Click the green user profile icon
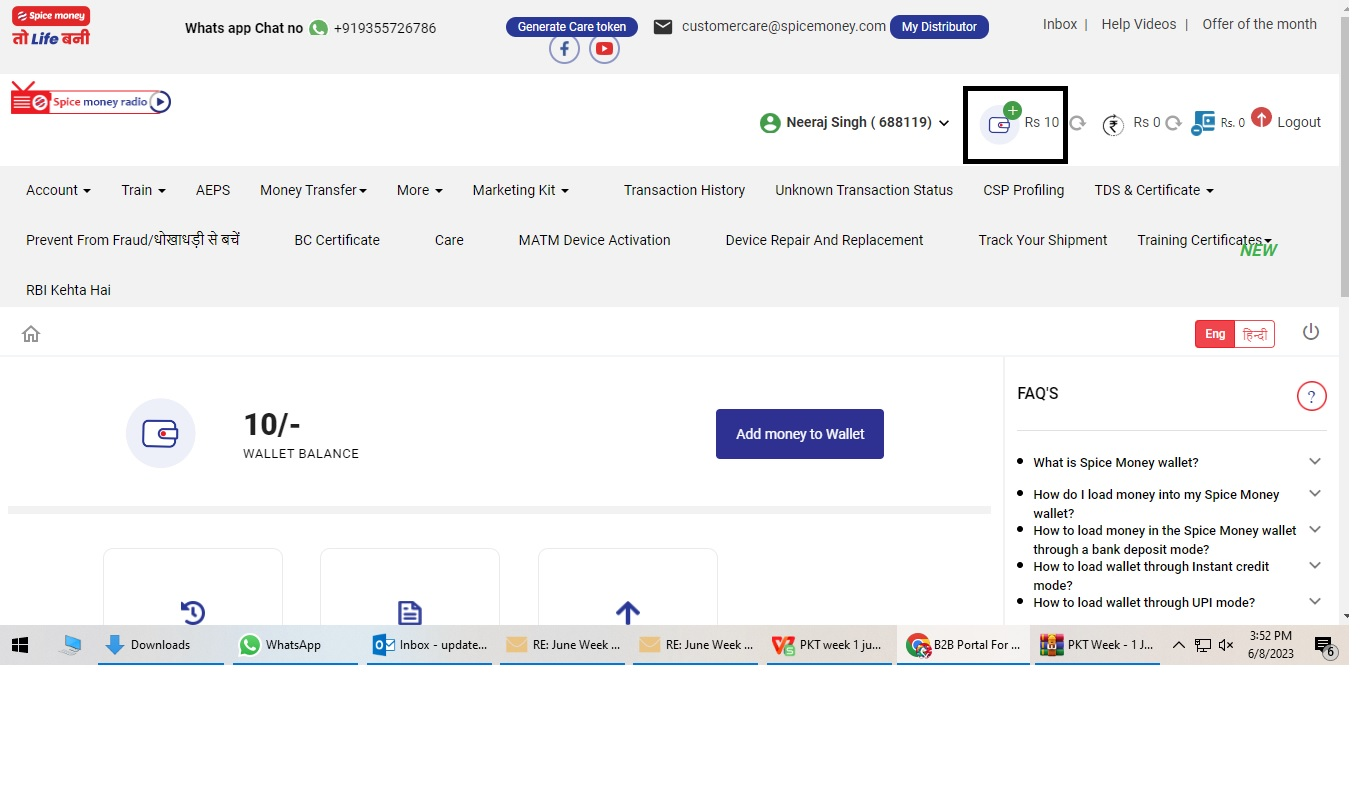Screen dimensions: 1366x786 click(770, 123)
